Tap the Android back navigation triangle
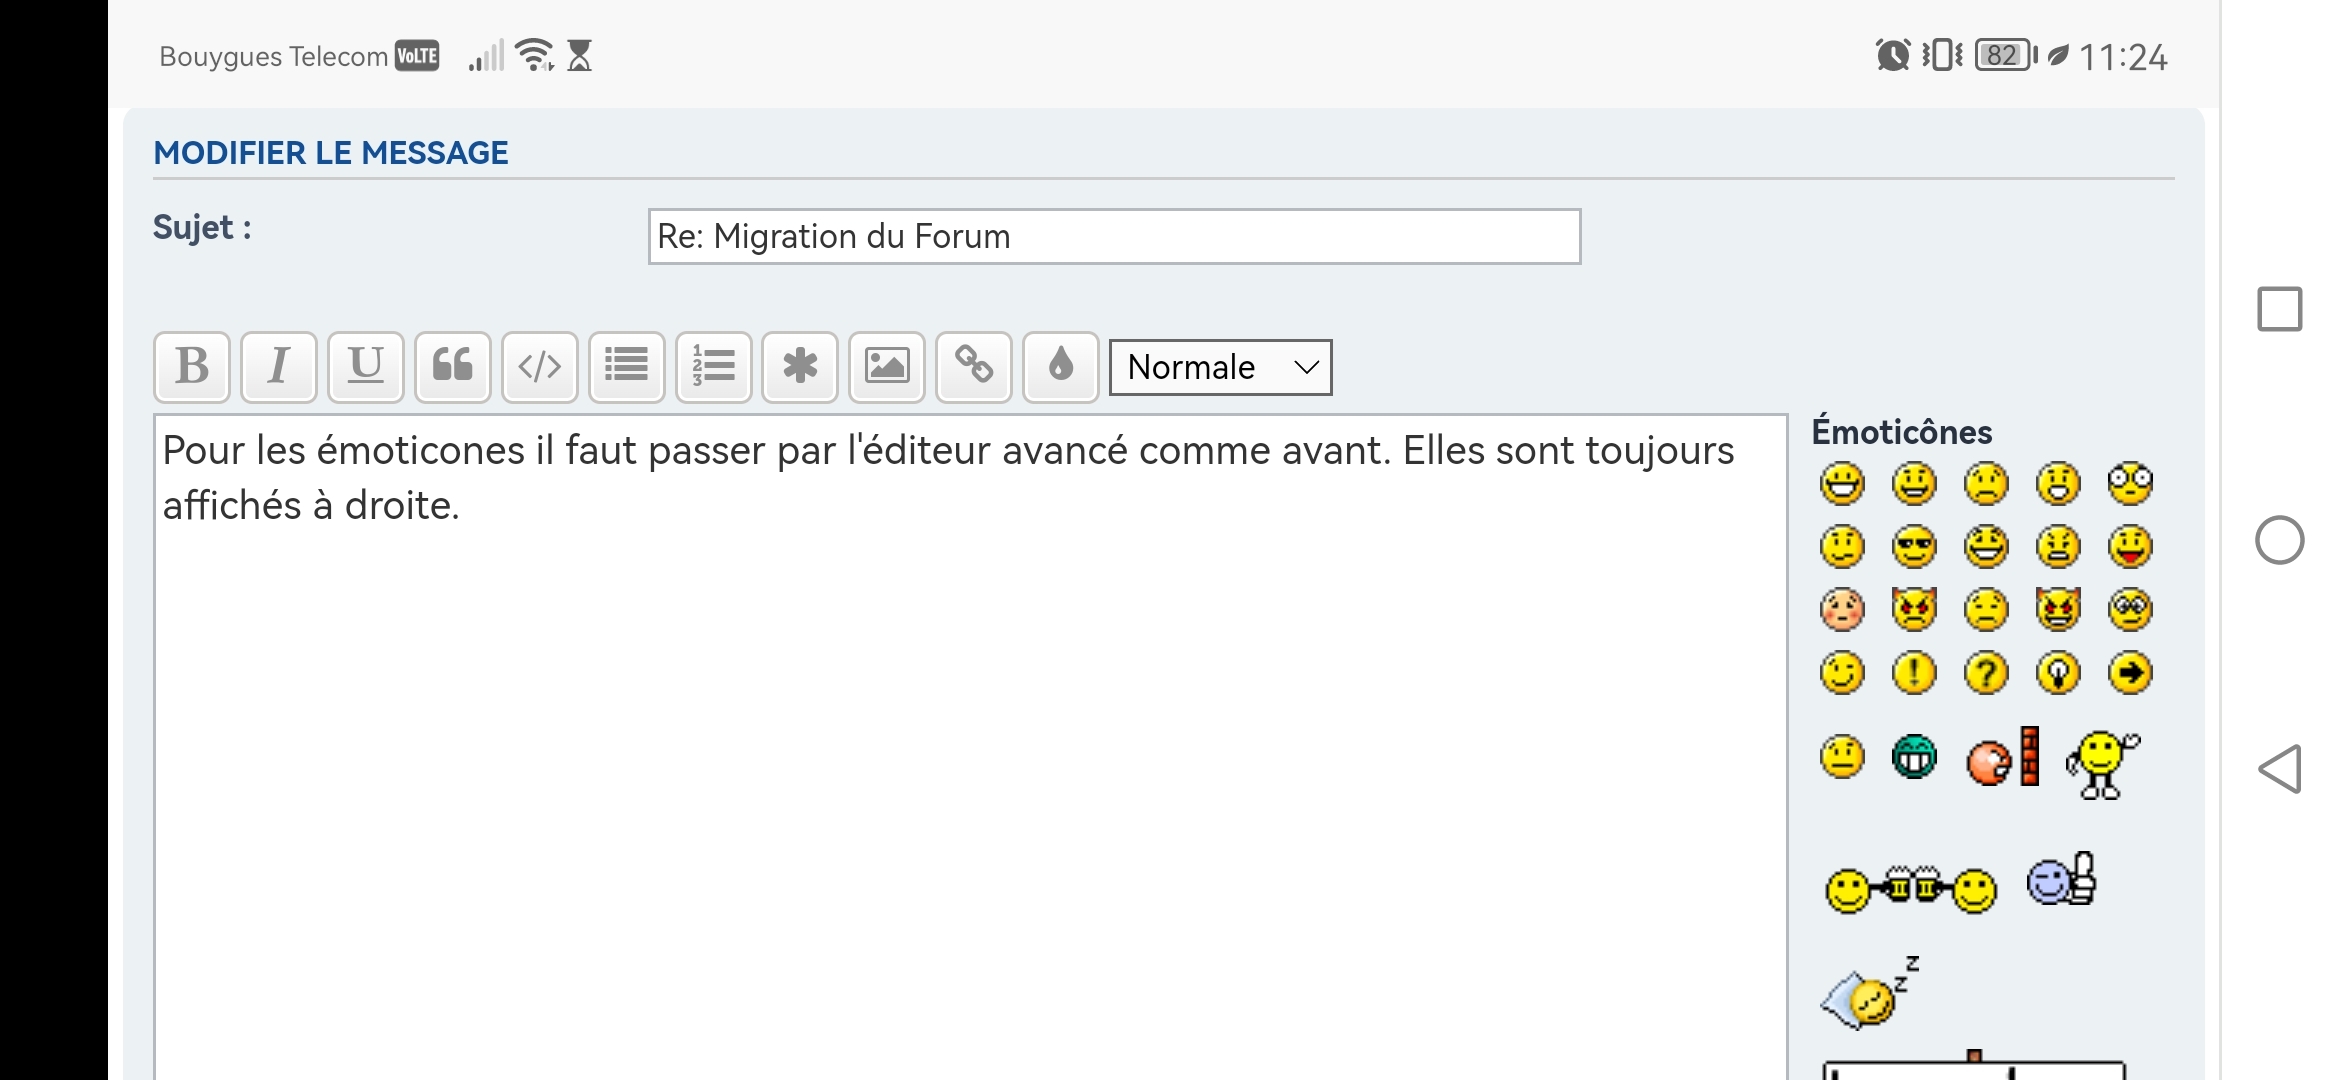Viewport: 2340px width, 1080px height. (x=2280, y=769)
